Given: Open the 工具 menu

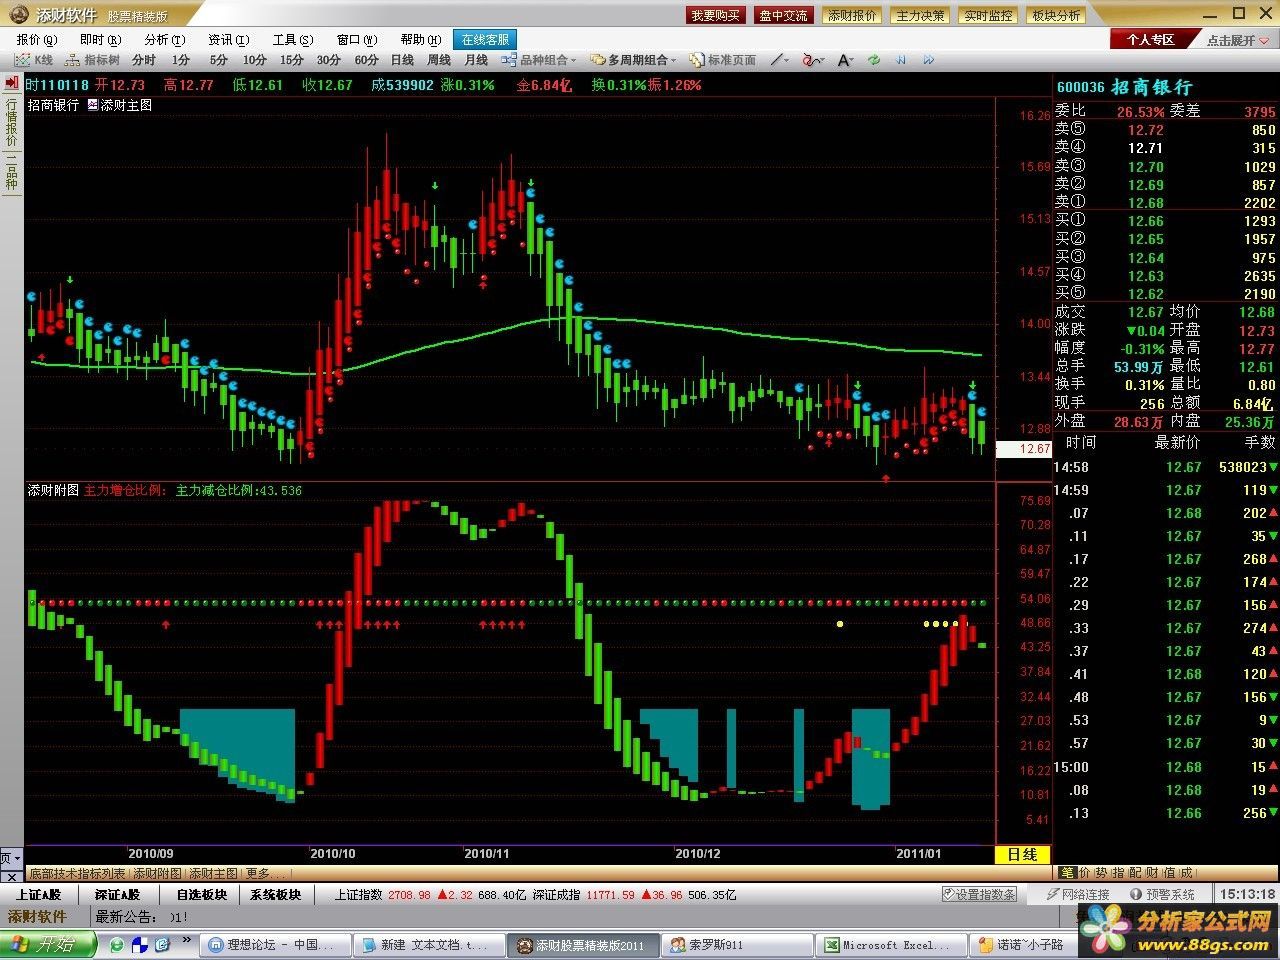Looking at the screenshot, I should point(292,40).
